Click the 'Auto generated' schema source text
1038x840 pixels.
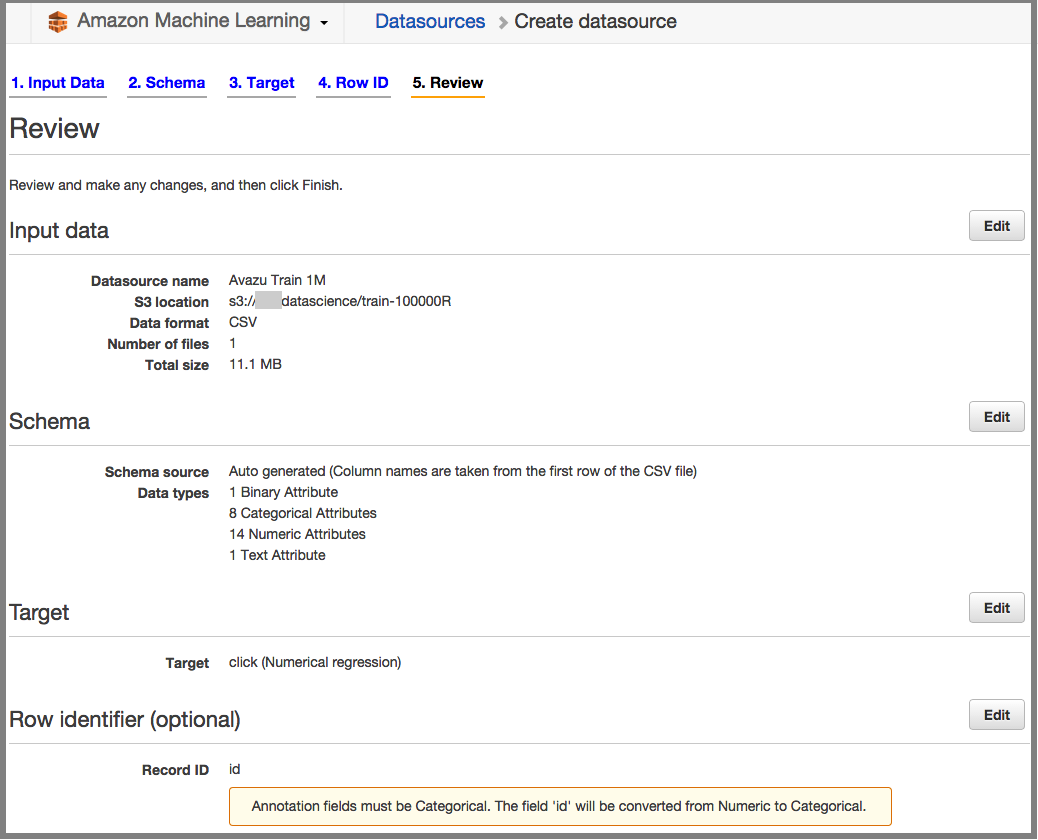(x=463, y=471)
